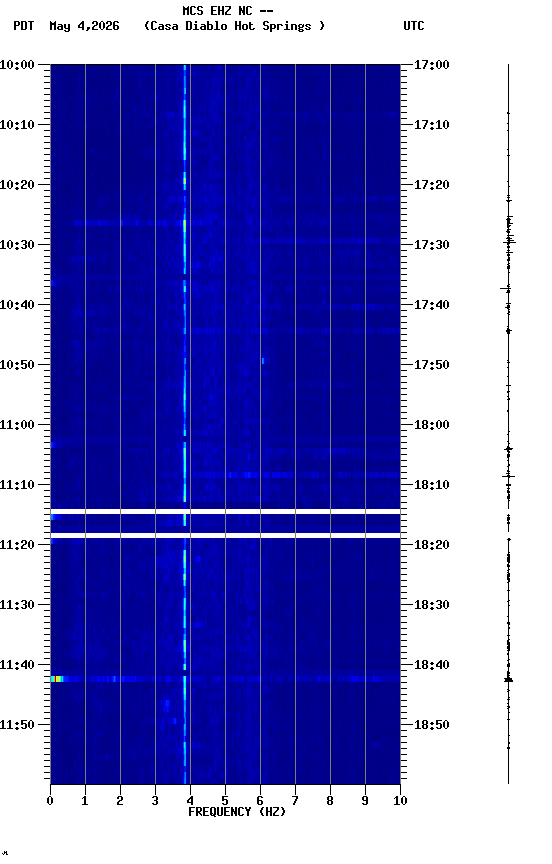
Task: Click the 11:40 PDT time label
Action: [x=17, y=665]
